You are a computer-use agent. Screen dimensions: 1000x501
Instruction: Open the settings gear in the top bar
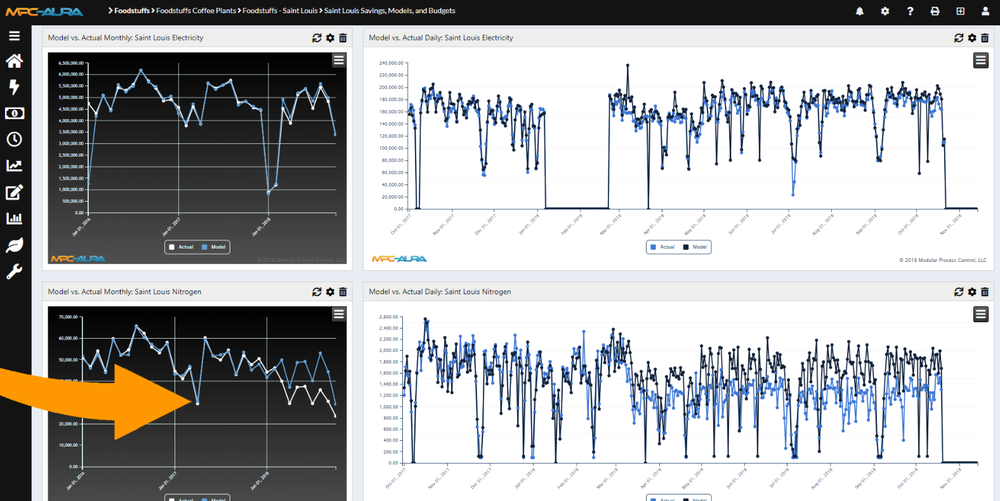pos(885,11)
